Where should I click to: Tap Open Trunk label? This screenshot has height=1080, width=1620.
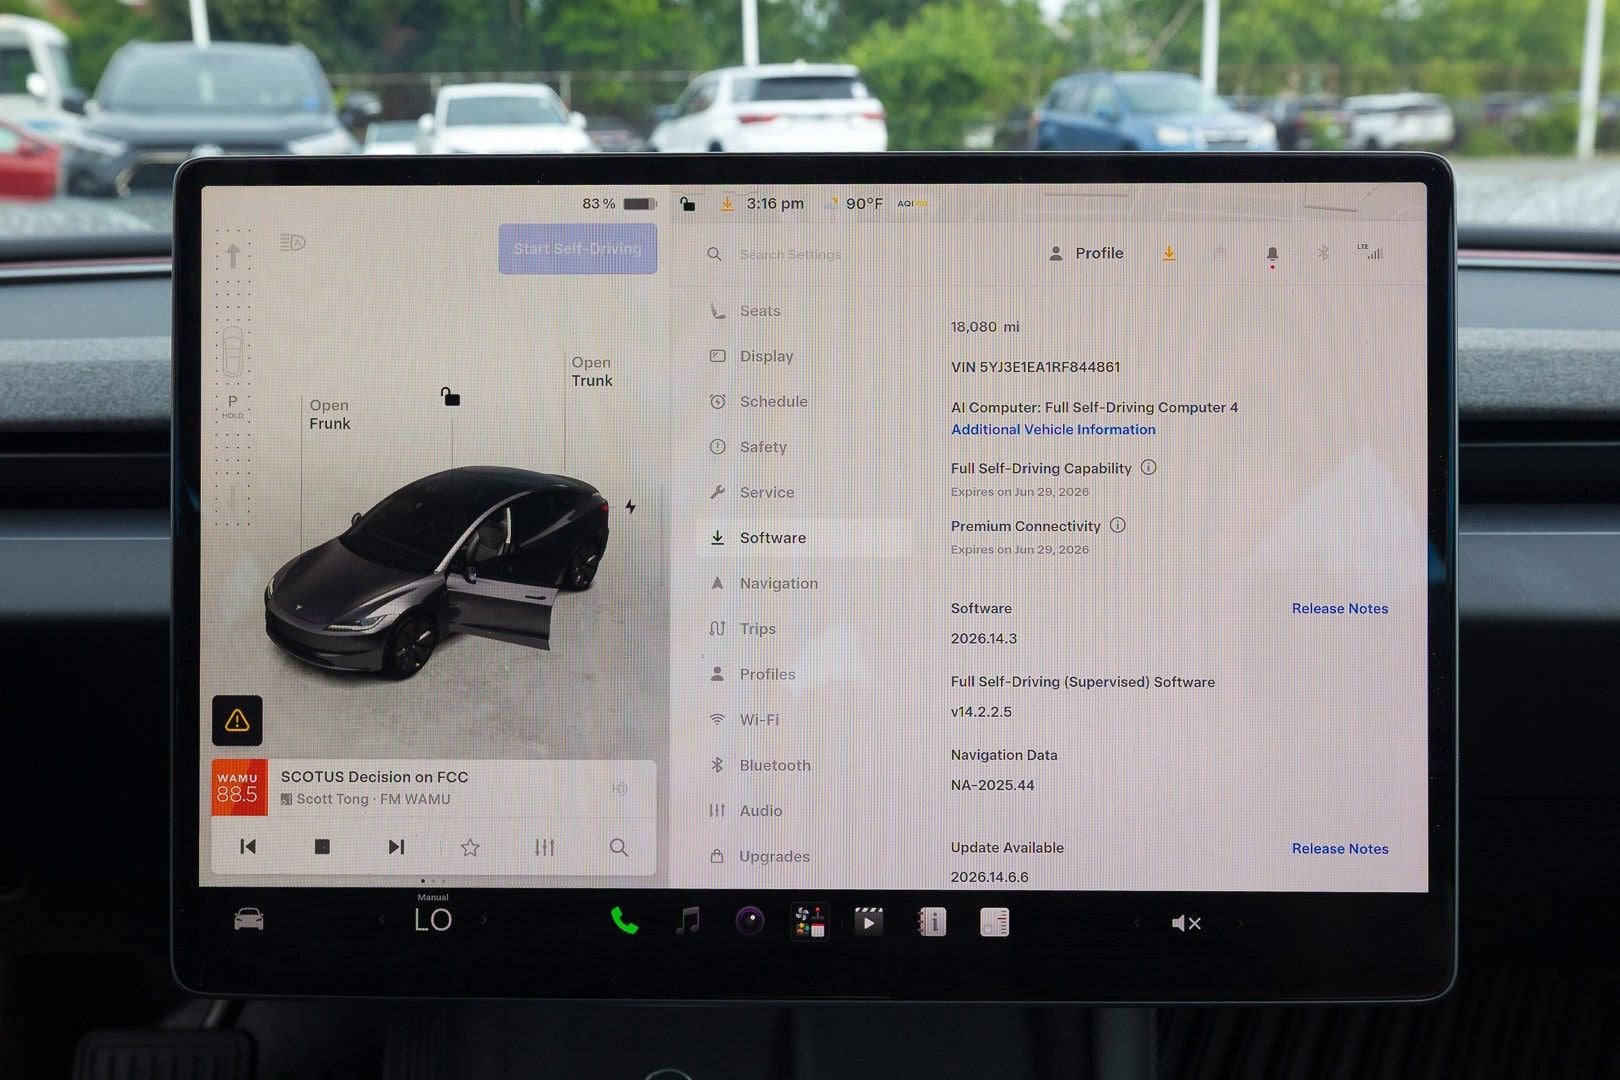click(x=592, y=371)
